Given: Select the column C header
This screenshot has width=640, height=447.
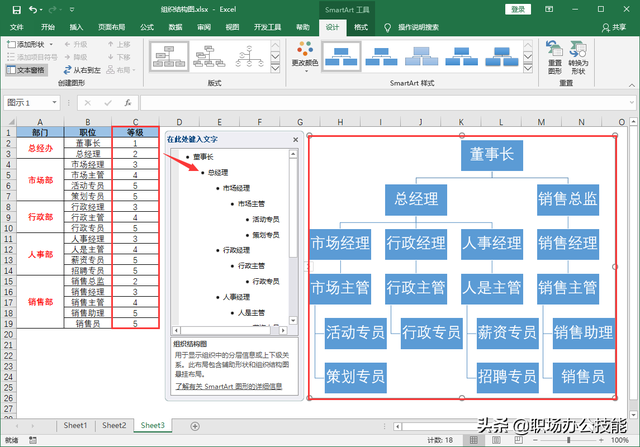Looking at the screenshot, I should (135, 122).
